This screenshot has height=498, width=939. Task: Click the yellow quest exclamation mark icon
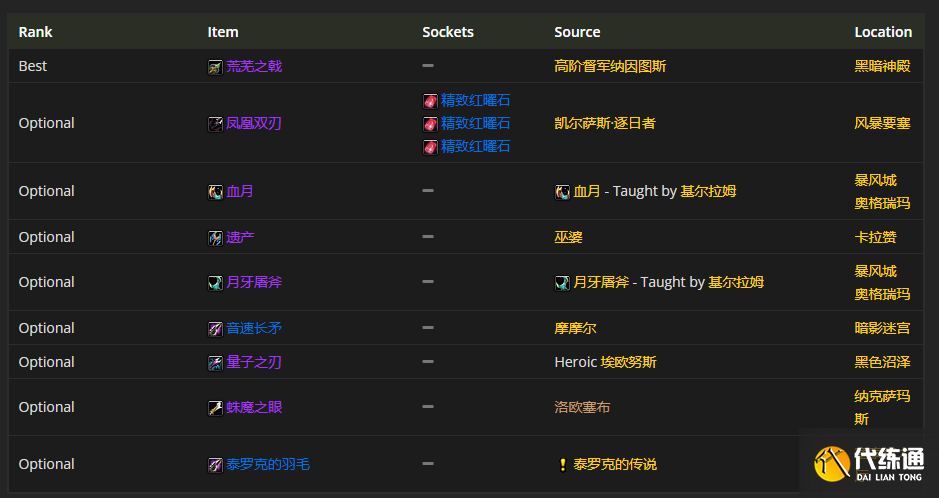tap(562, 465)
